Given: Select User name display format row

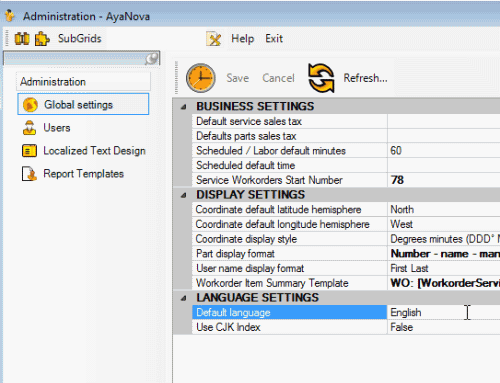Looking at the screenshot, I should coord(289,268).
